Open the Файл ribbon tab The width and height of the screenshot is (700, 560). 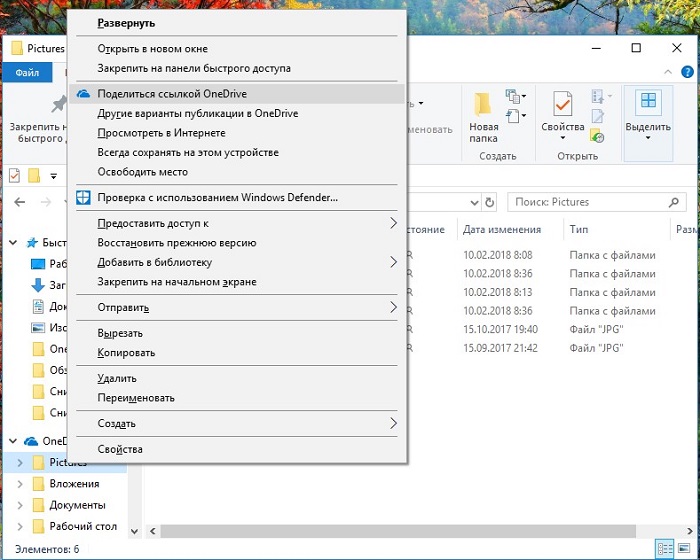(27, 73)
